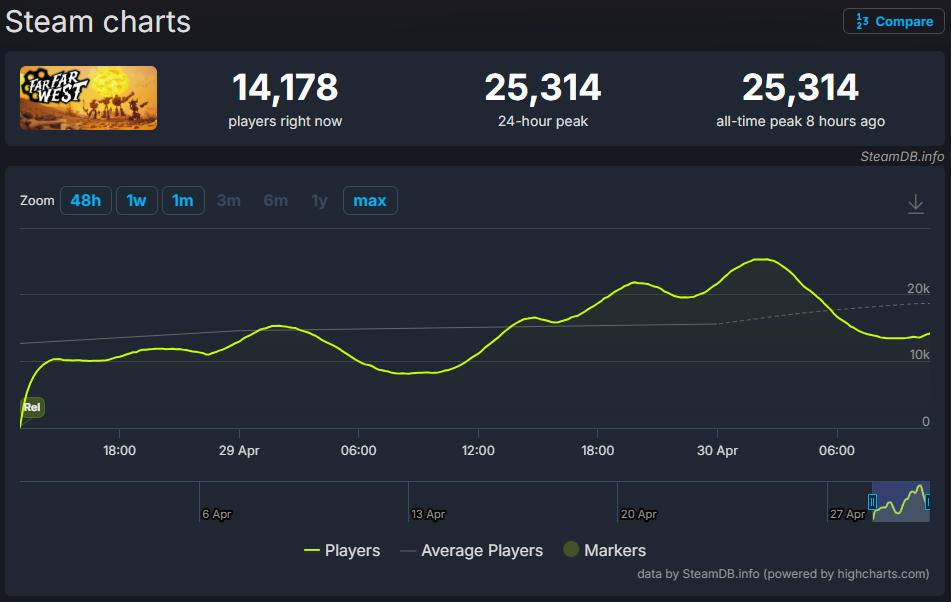Set chart zoom to 1w
This screenshot has width=951, height=602.
[136, 201]
